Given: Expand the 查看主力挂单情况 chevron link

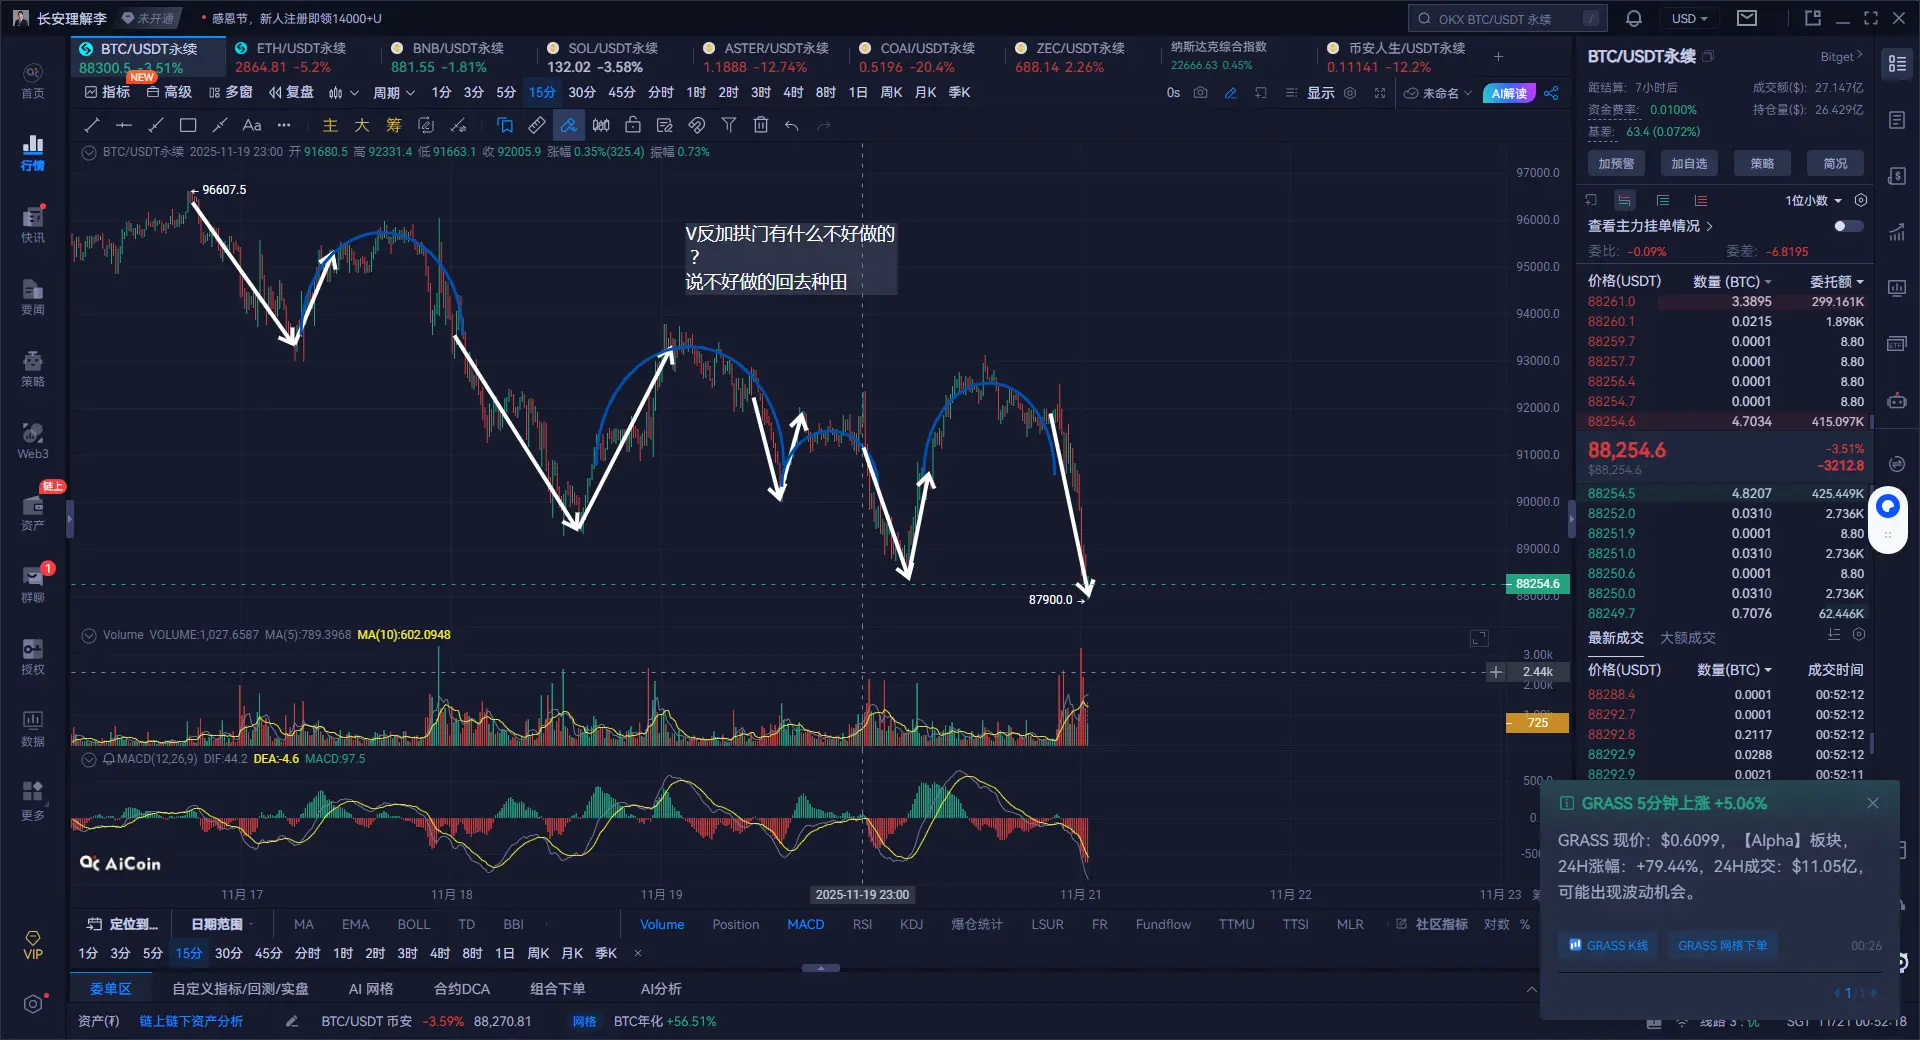Looking at the screenshot, I should click(1710, 226).
